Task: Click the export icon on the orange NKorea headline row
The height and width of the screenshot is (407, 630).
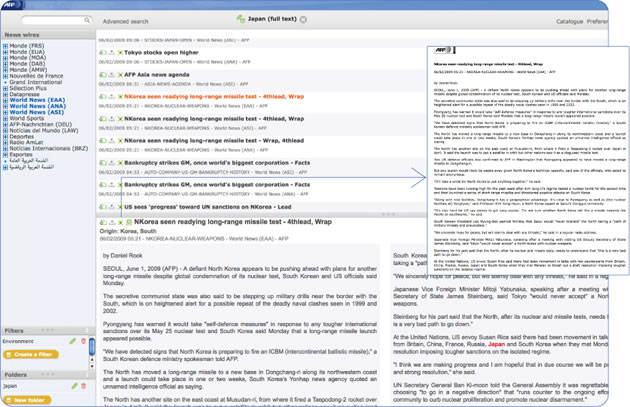Action: click(112, 97)
